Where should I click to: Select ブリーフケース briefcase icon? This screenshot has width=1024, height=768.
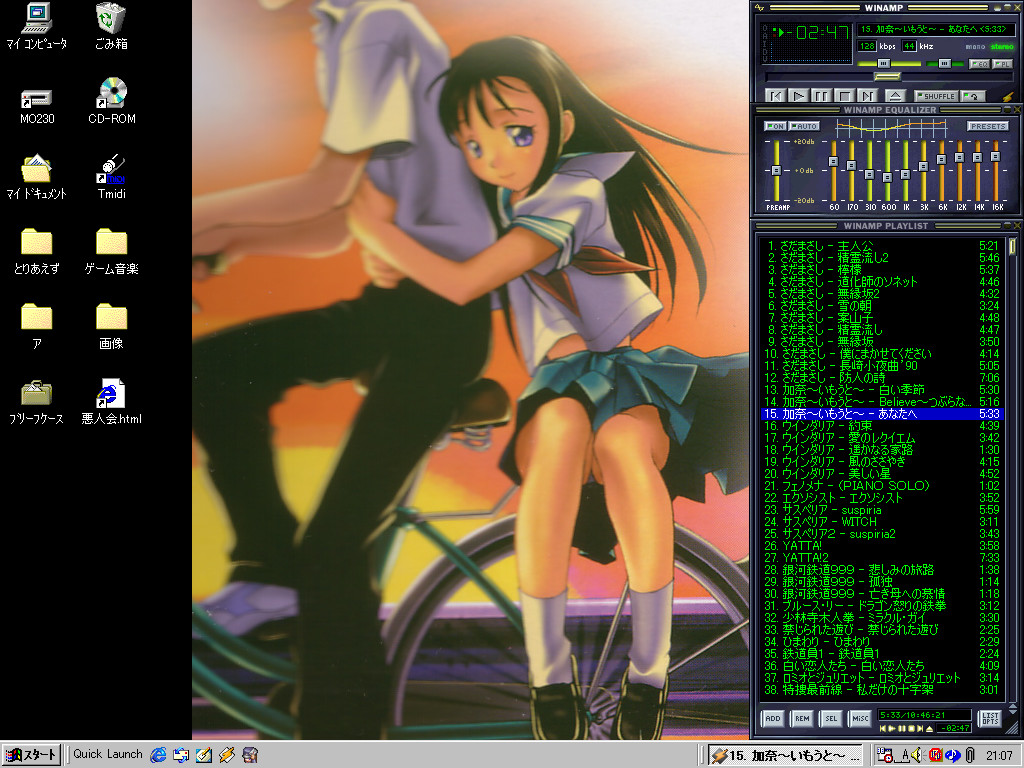[37, 403]
